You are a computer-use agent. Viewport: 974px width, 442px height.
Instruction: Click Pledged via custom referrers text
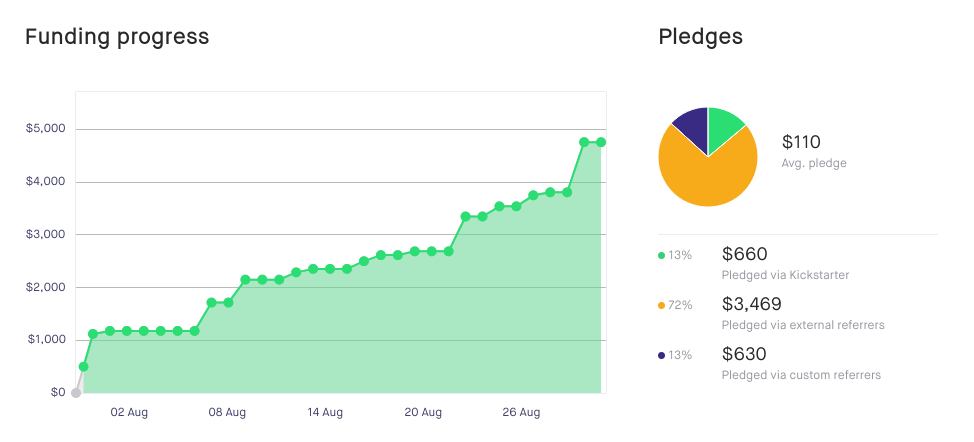tap(800, 375)
